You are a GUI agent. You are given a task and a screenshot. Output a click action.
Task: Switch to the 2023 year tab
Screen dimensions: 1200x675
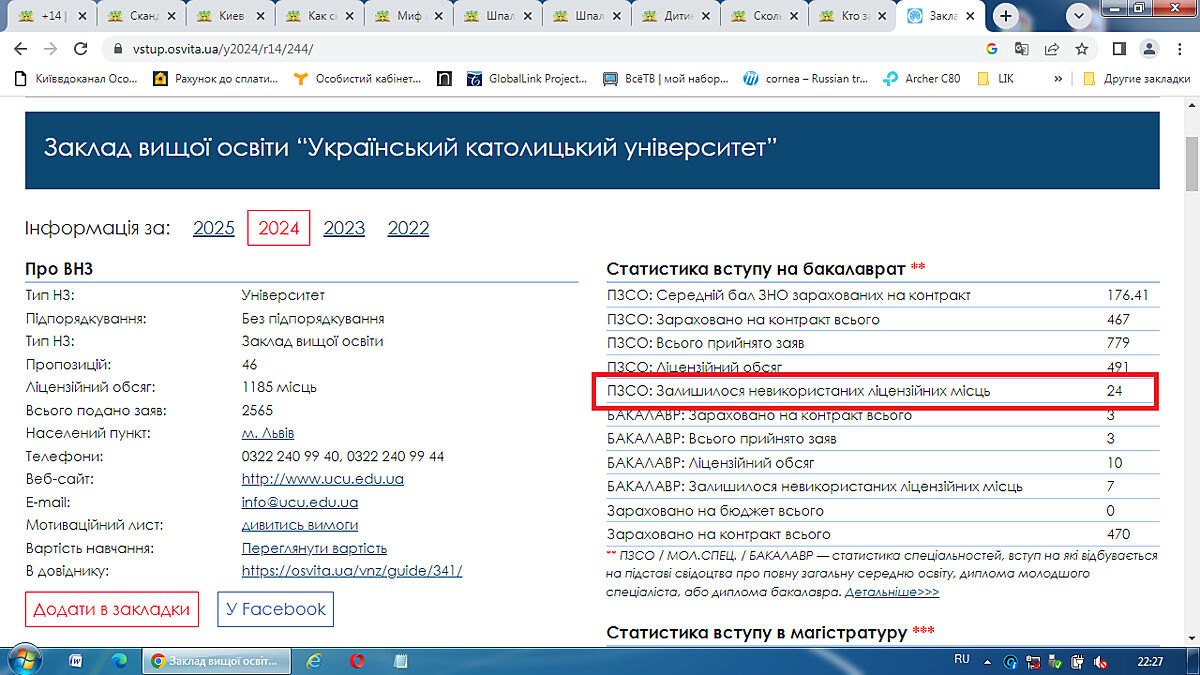point(344,228)
